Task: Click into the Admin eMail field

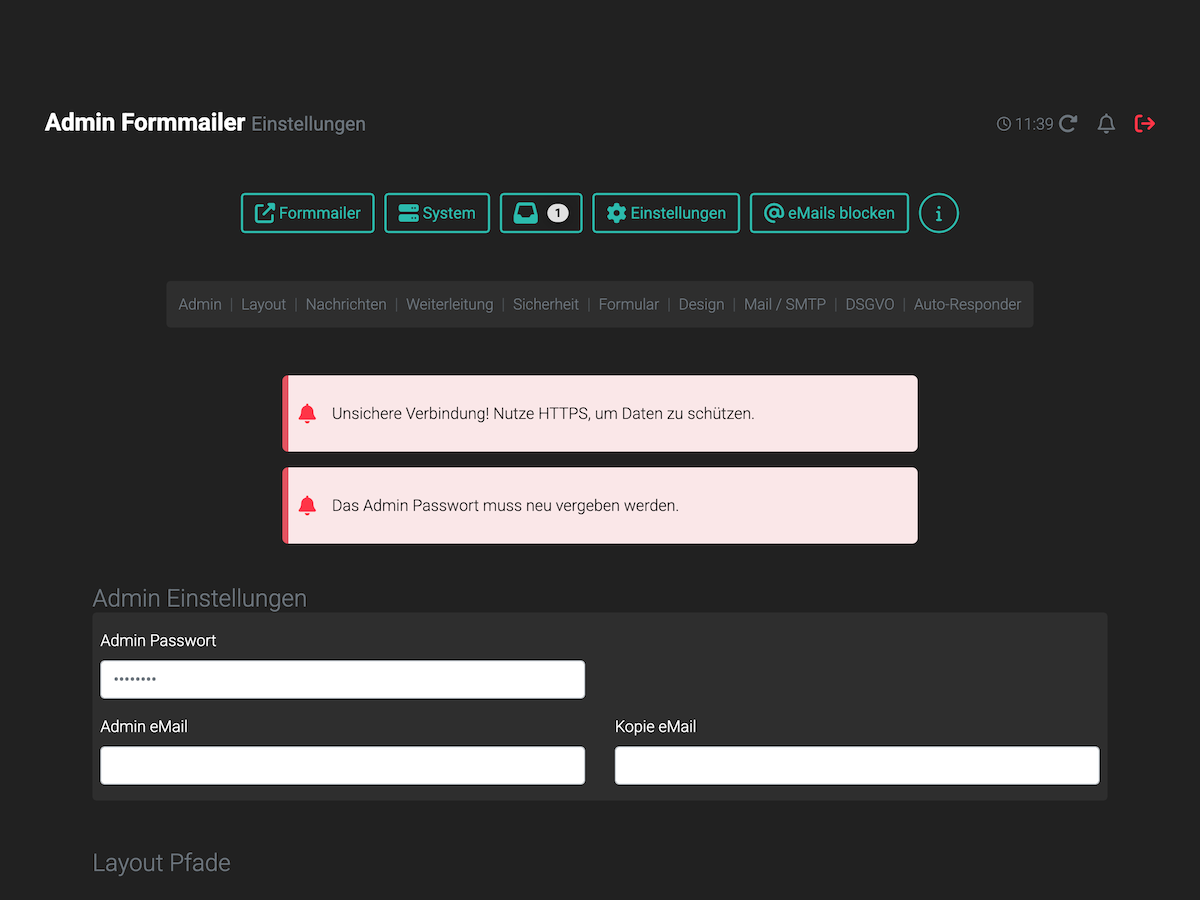Action: pos(343,765)
